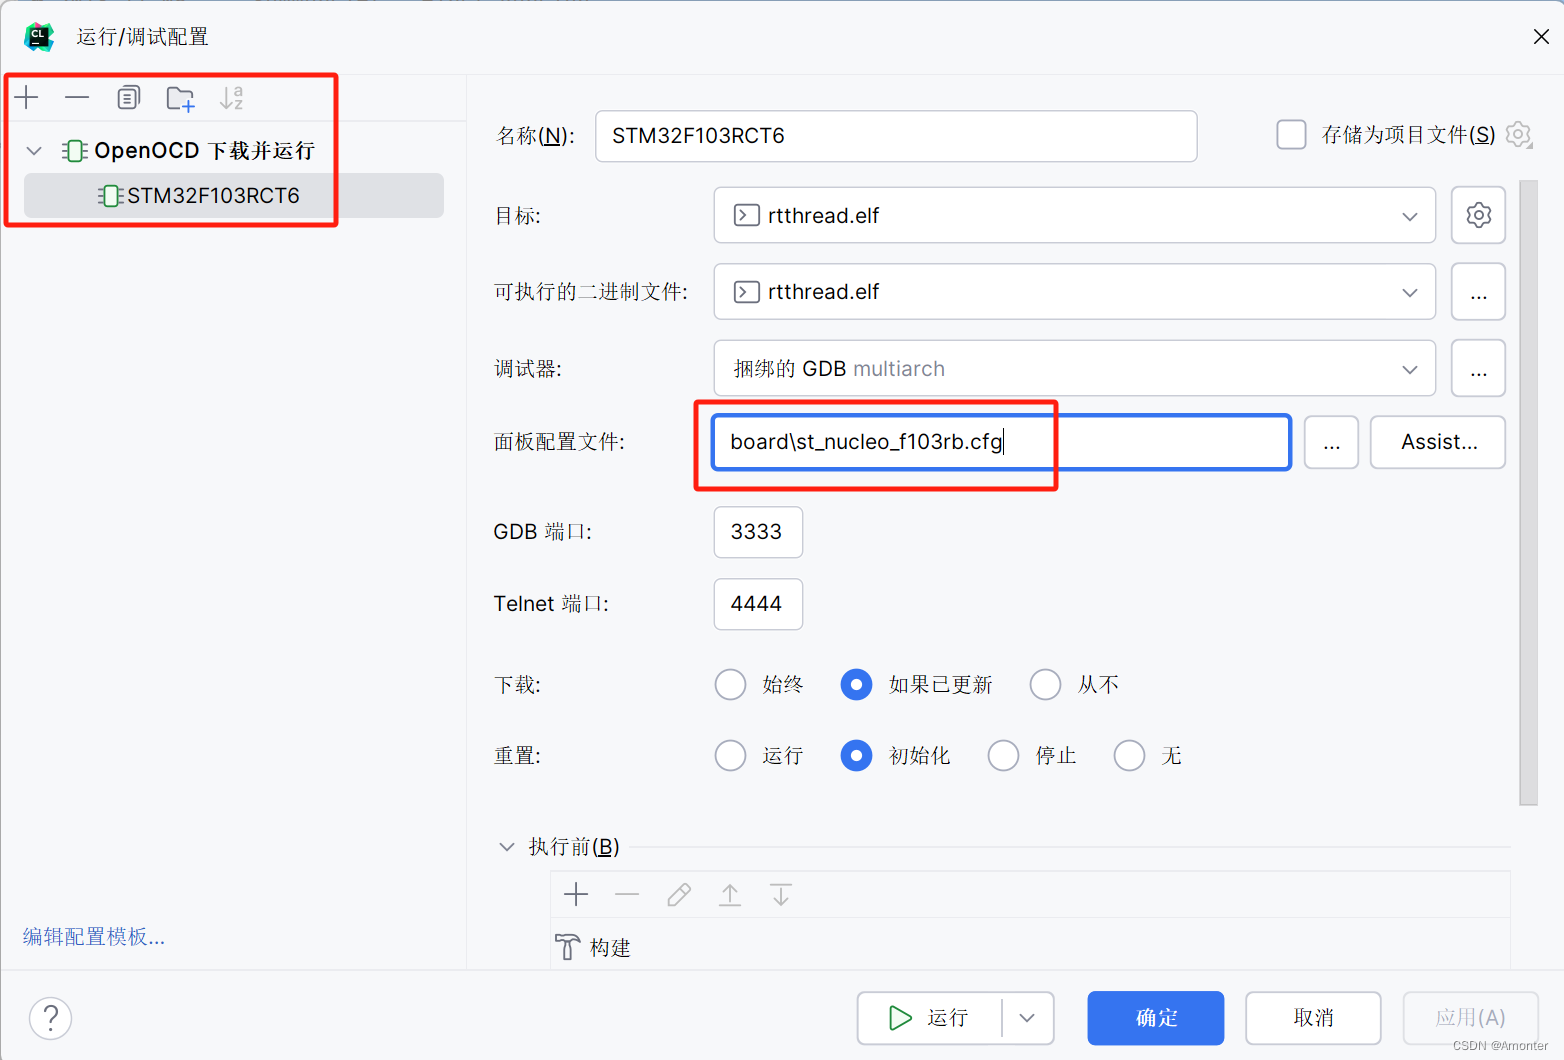Open the help question mark button
The image size is (1564, 1060).
50,1018
